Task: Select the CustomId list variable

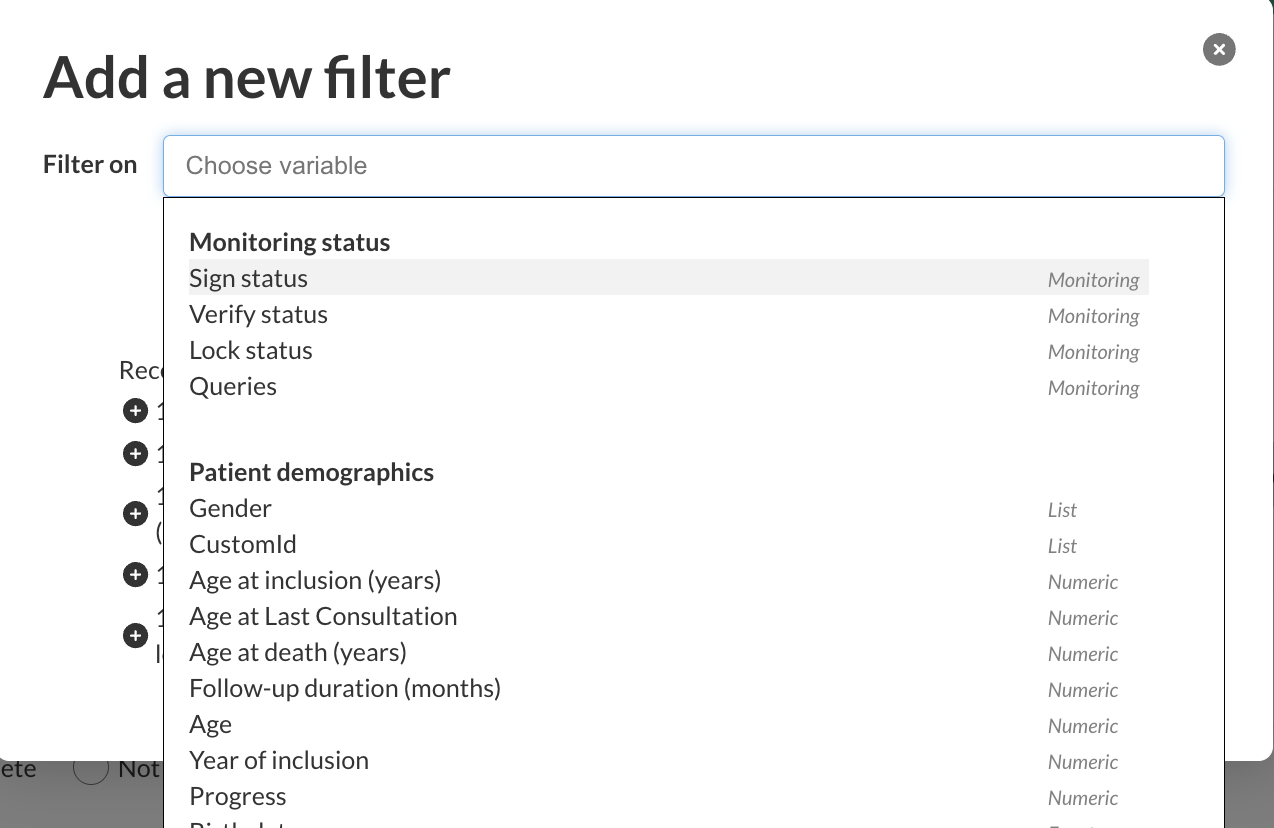Action: click(243, 544)
